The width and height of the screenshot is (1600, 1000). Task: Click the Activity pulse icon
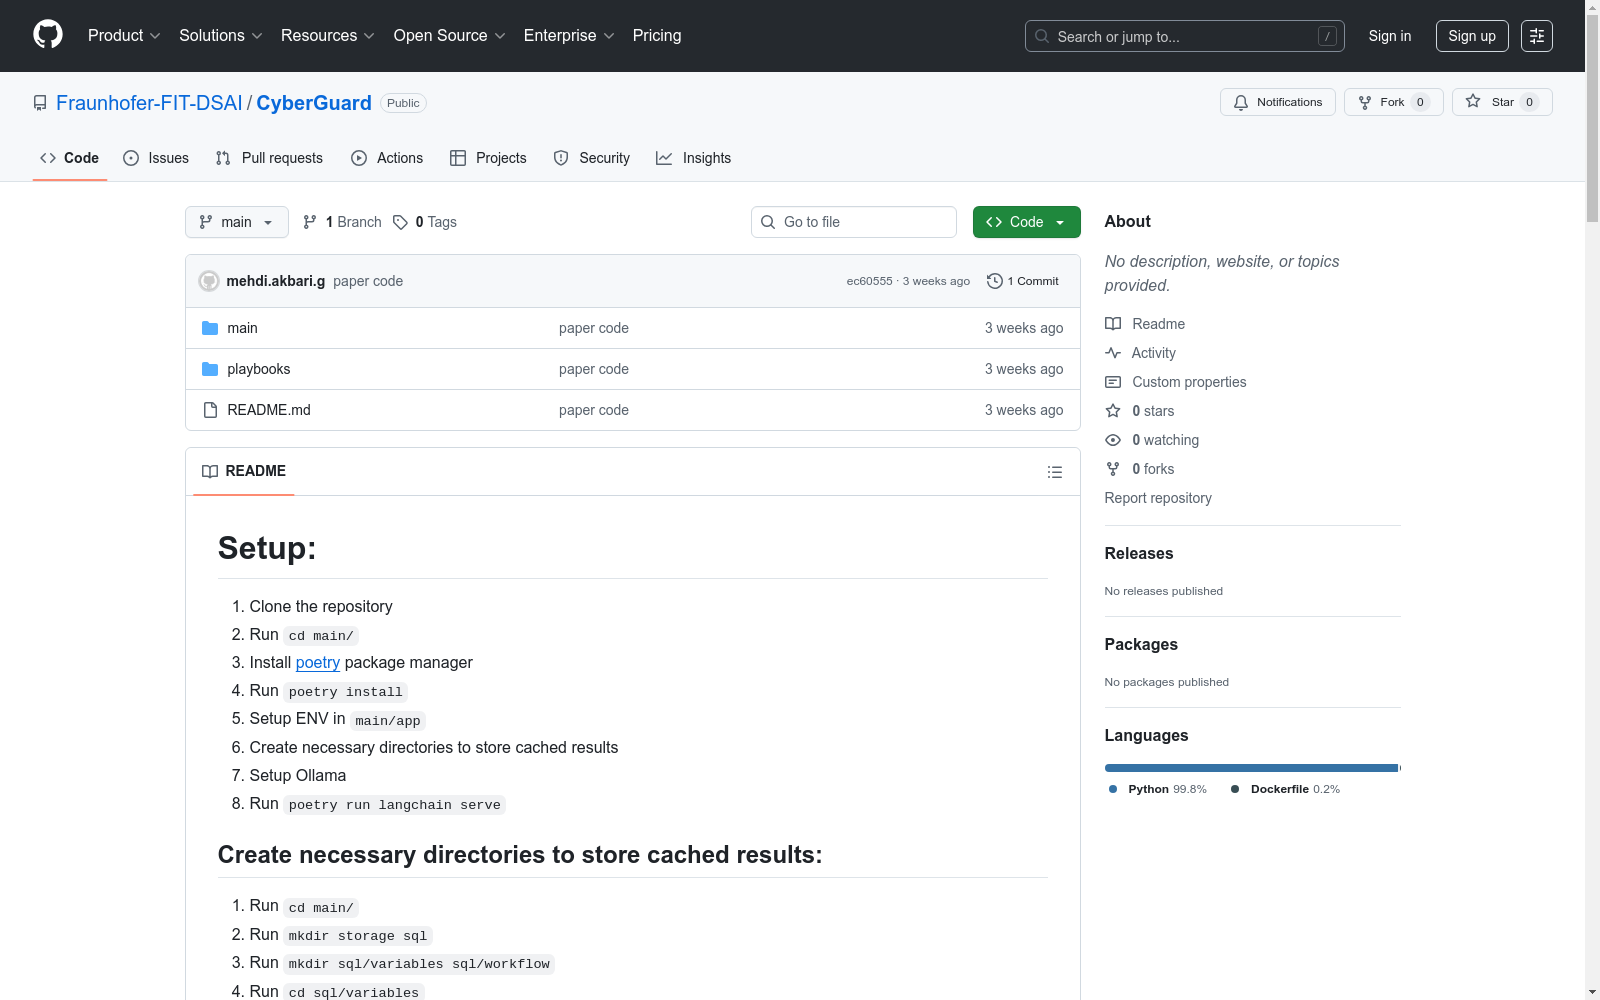tap(1113, 353)
